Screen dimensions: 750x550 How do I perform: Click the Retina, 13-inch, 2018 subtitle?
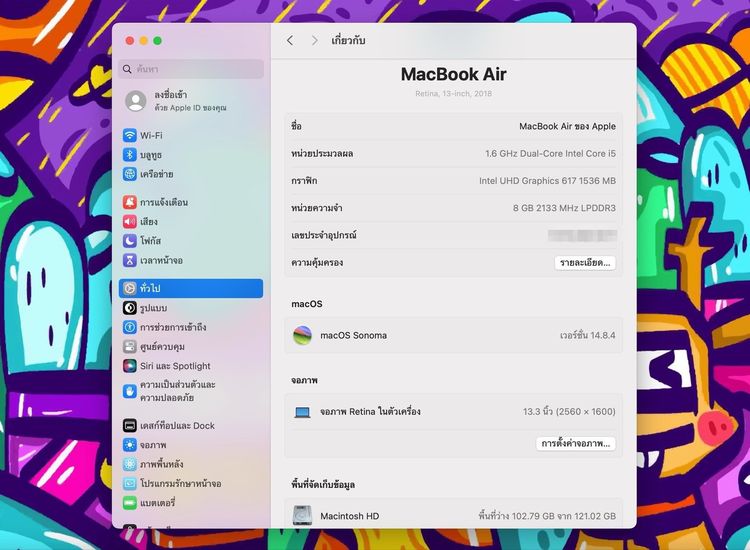453,94
